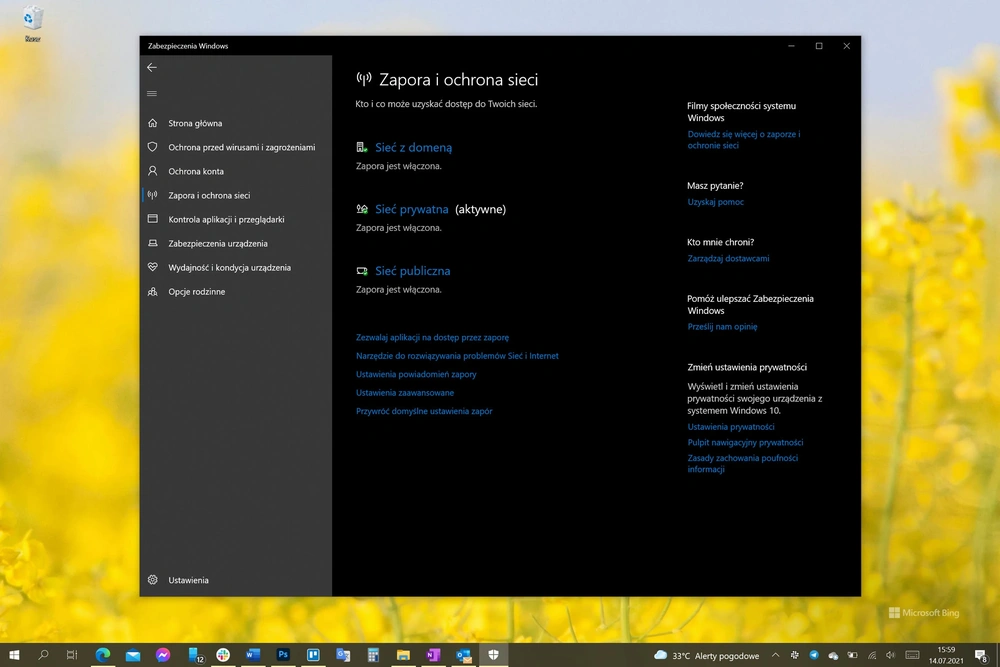Open Strona główna from sidebar
The image size is (1000, 667).
coord(195,123)
